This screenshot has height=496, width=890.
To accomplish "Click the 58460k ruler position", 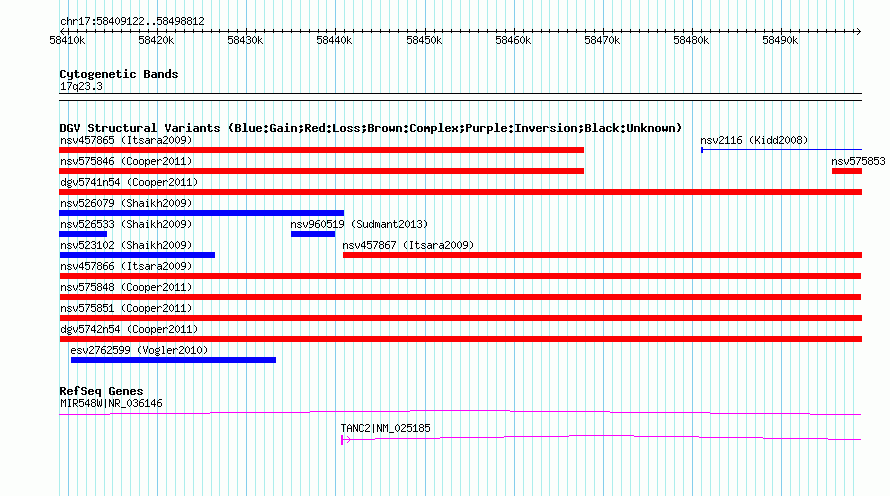I will pyautogui.click(x=513, y=40).
